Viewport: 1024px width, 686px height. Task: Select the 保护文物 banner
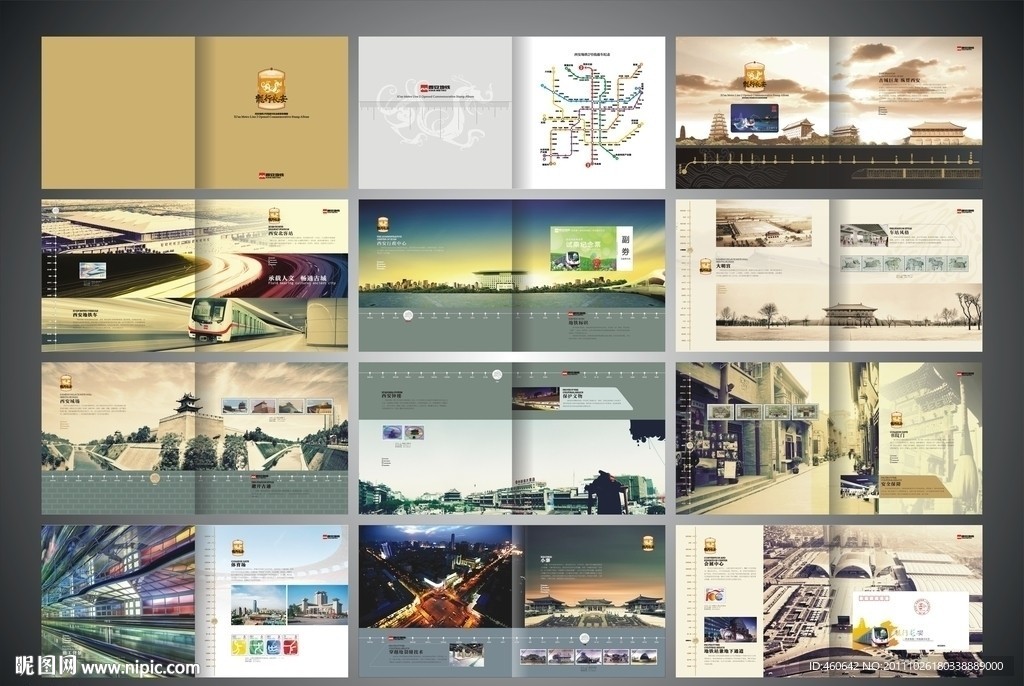pos(572,398)
